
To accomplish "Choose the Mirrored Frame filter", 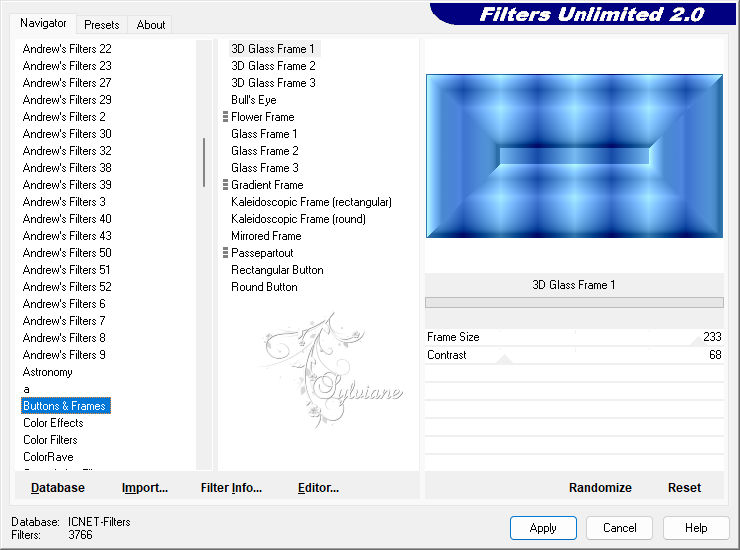I will (266, 236).
